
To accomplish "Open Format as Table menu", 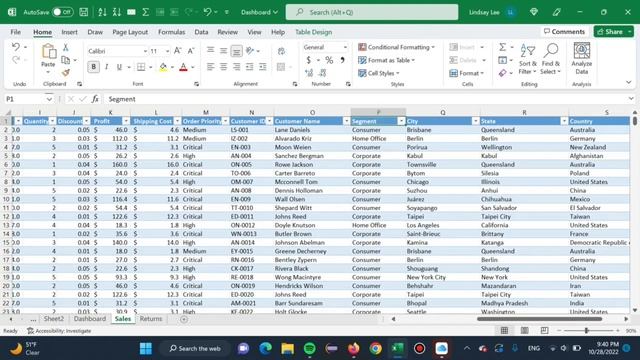I will (386, 60).
